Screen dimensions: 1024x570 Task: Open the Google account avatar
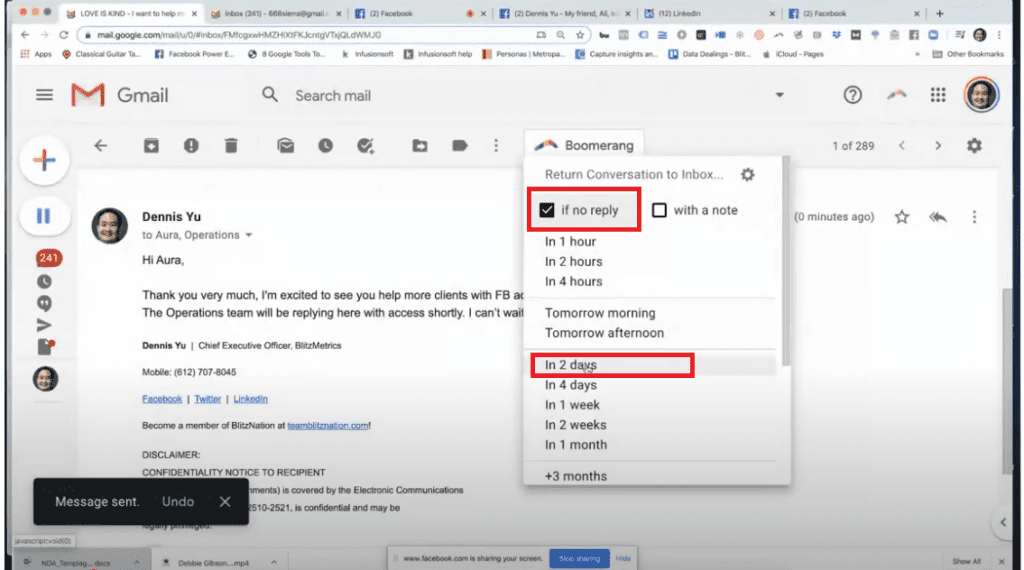click(x=981, y=95)
